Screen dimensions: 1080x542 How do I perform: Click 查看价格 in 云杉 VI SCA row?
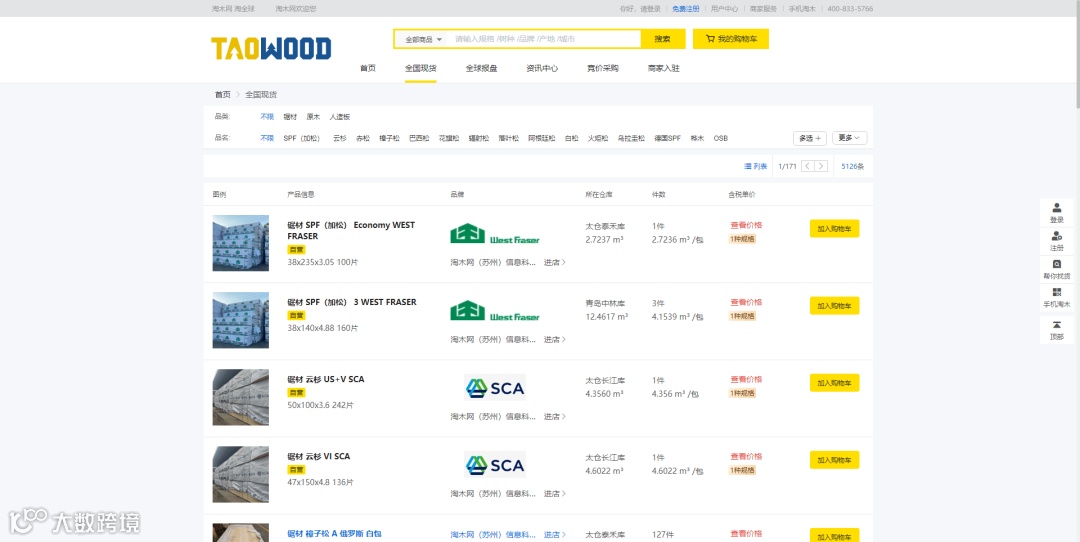point(746,457)
